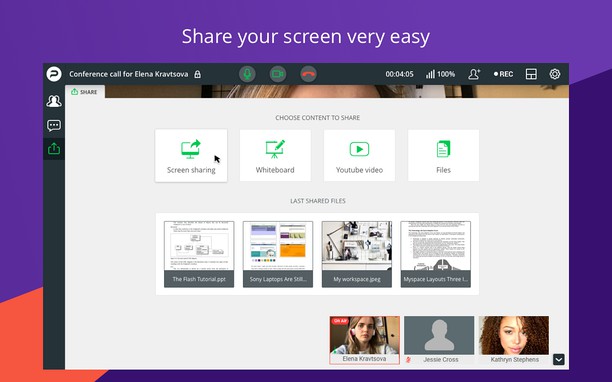Start recording with the REC button
Image resolution: width=612 pixels, height=382 pixels.
503,74
